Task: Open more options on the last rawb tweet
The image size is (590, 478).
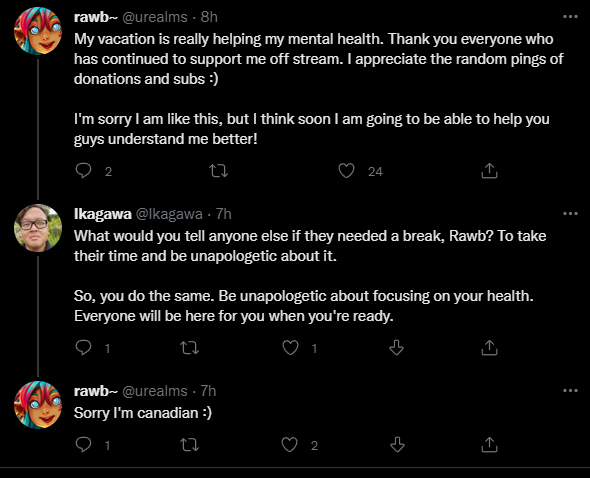Action: [570, 391]
